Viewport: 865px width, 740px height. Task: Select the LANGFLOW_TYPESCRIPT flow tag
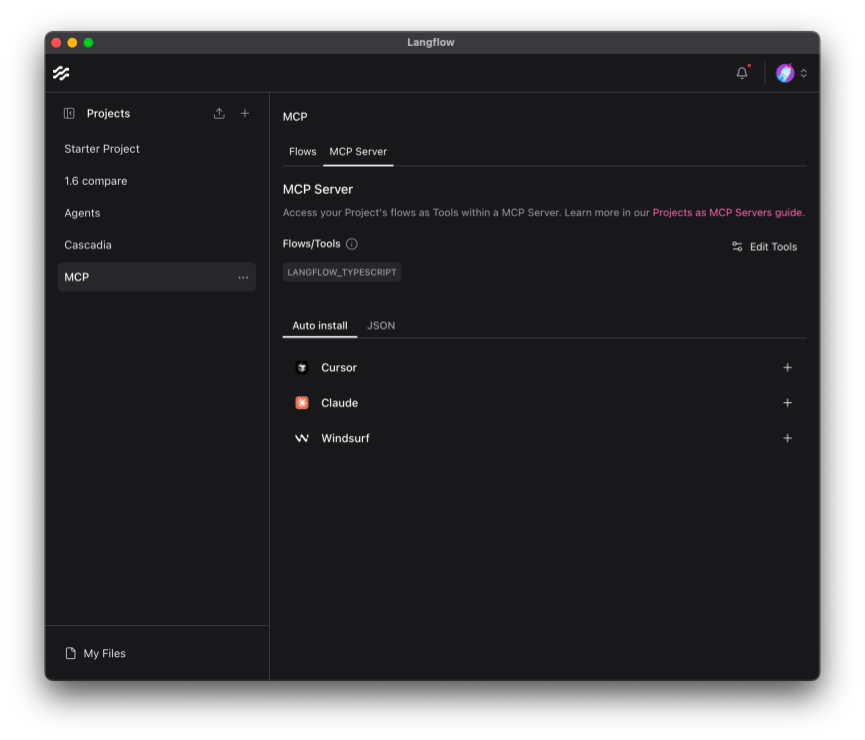coord(342,271)
